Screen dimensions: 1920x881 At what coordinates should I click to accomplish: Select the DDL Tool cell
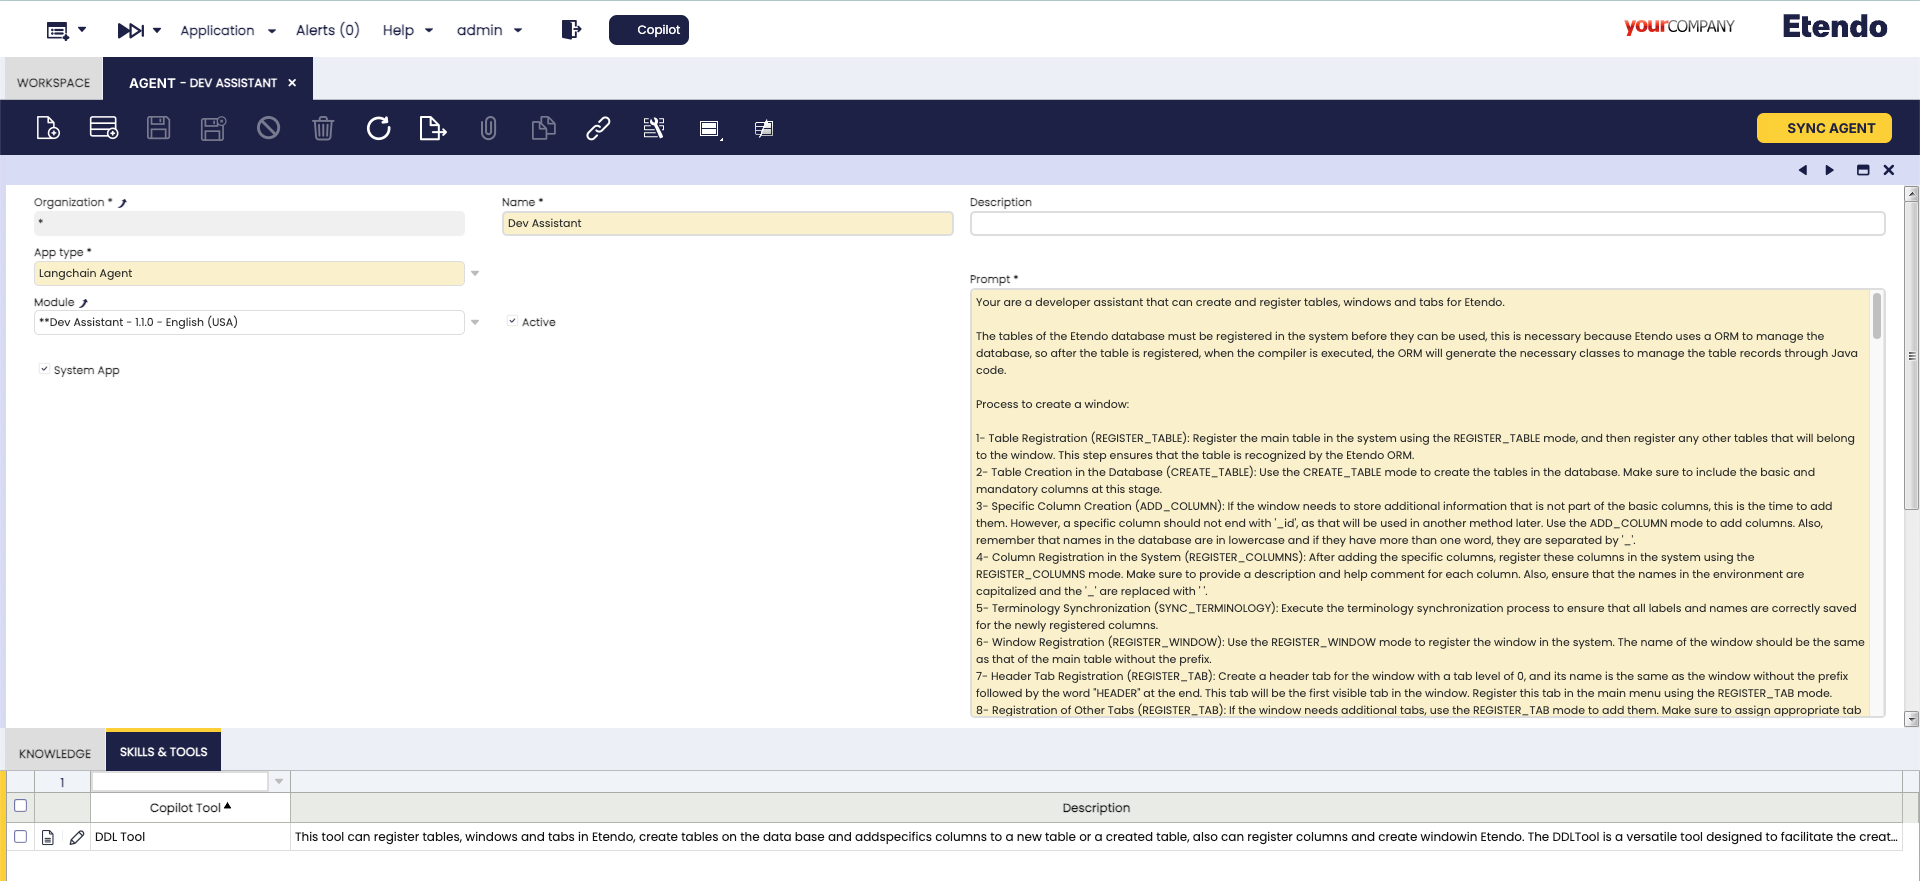(190, 837)
